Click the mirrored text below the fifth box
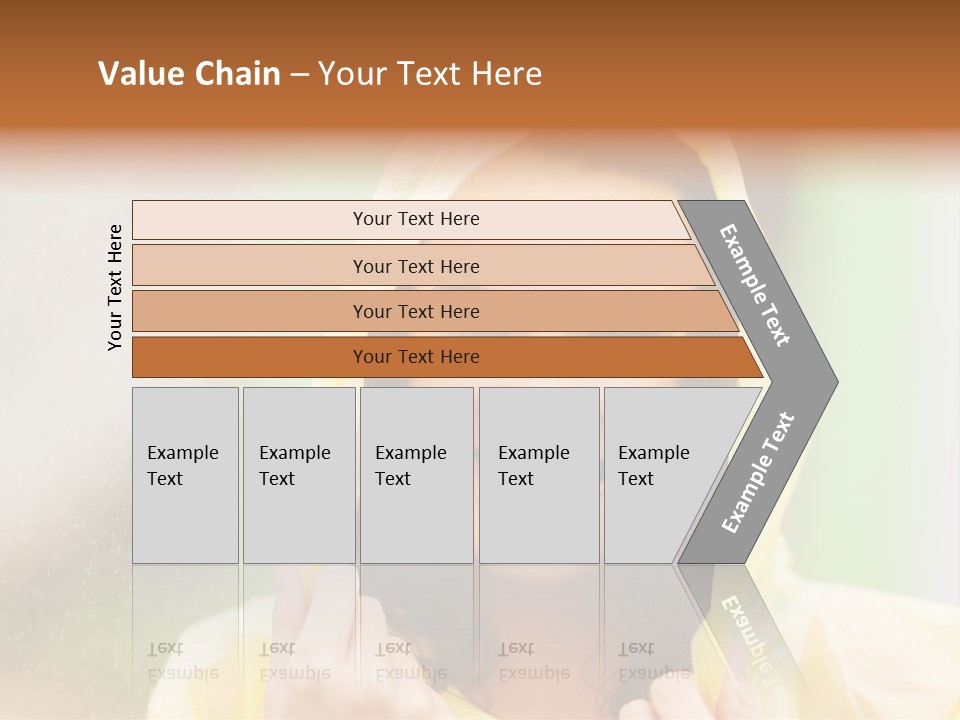Image resolution: width=960 pixels, height=720 pixels. pyautogui.click(x=654, y=661)
